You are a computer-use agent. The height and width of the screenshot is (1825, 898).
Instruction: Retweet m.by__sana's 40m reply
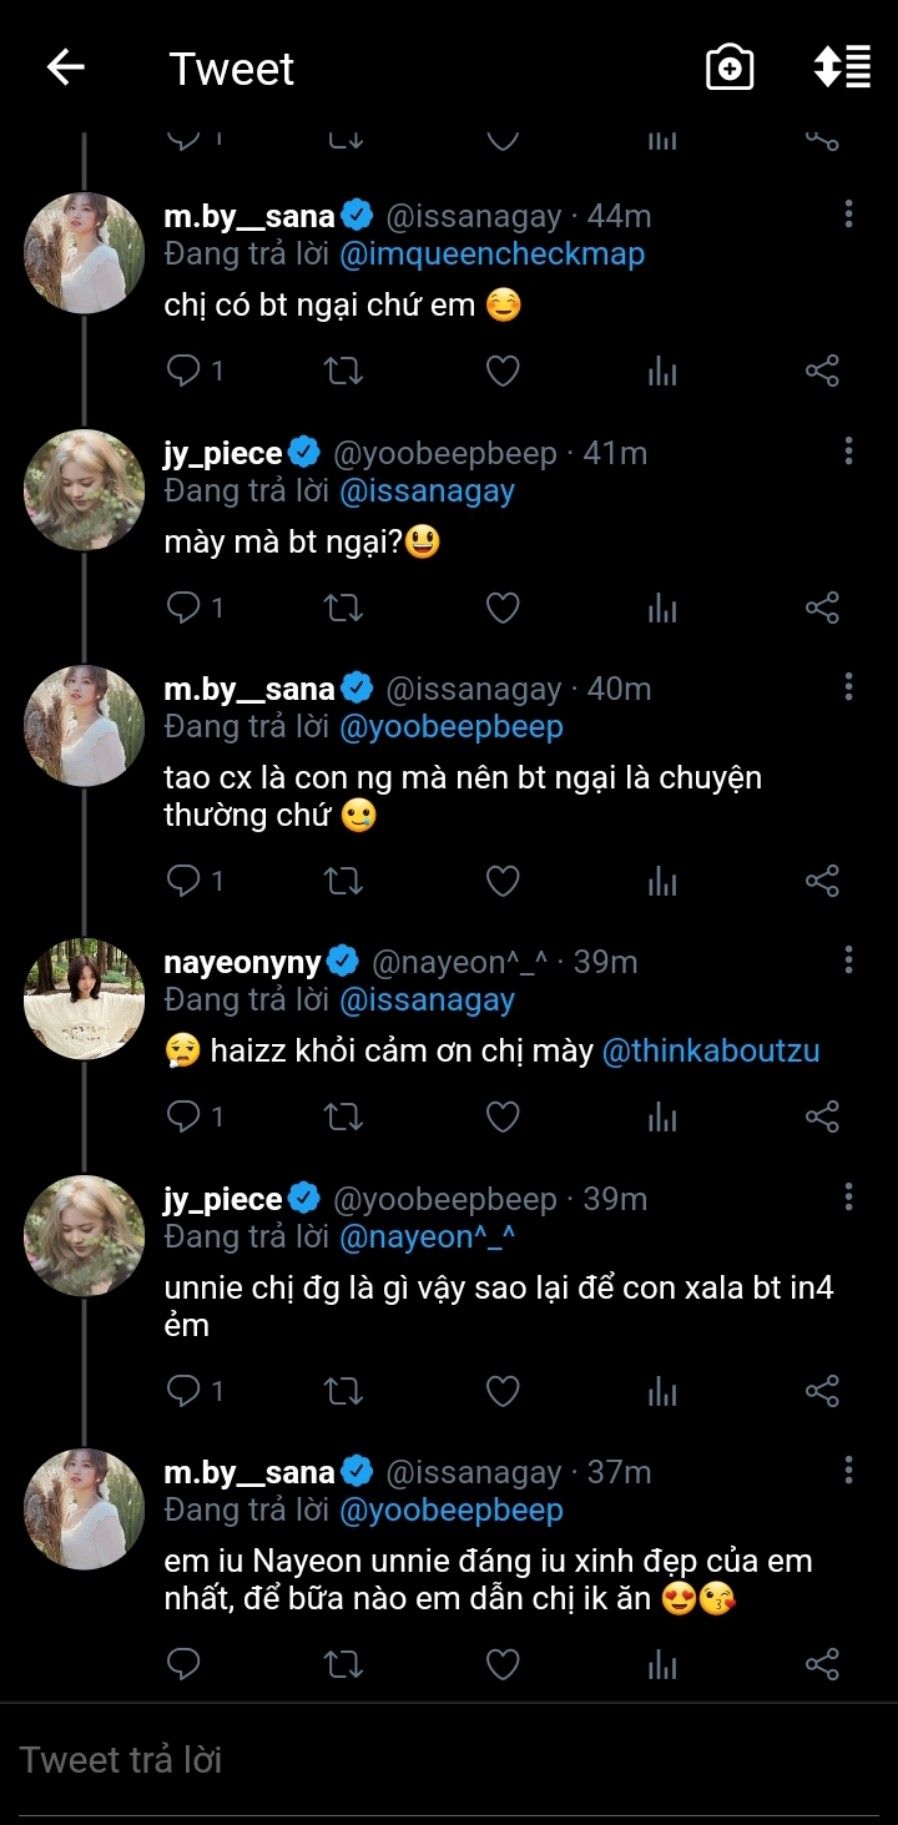[x=343, y=881]
